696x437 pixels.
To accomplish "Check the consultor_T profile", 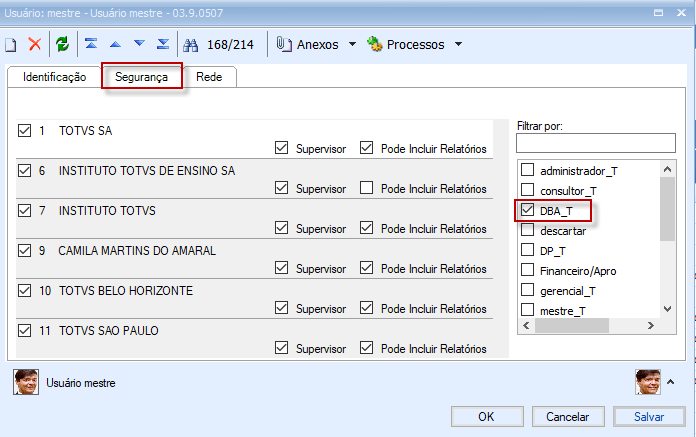I will coord(527,190).
